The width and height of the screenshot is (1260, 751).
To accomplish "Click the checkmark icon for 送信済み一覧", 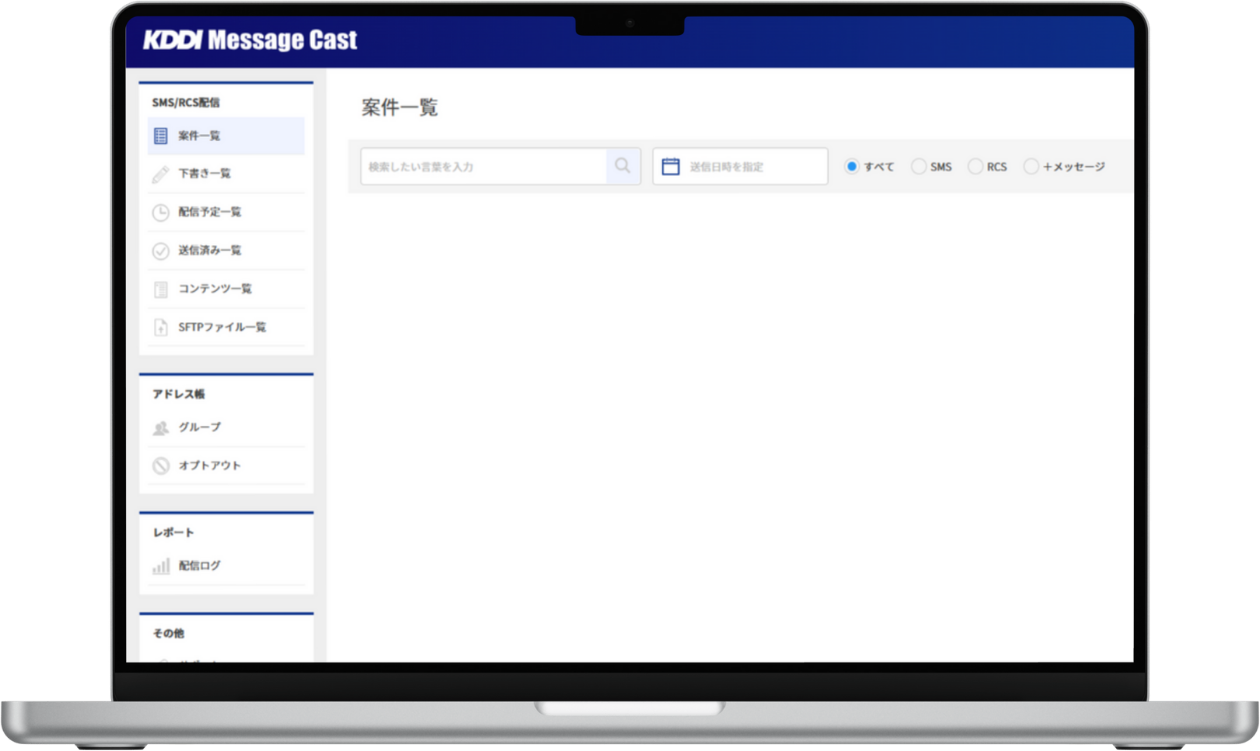I will [161, 250].
